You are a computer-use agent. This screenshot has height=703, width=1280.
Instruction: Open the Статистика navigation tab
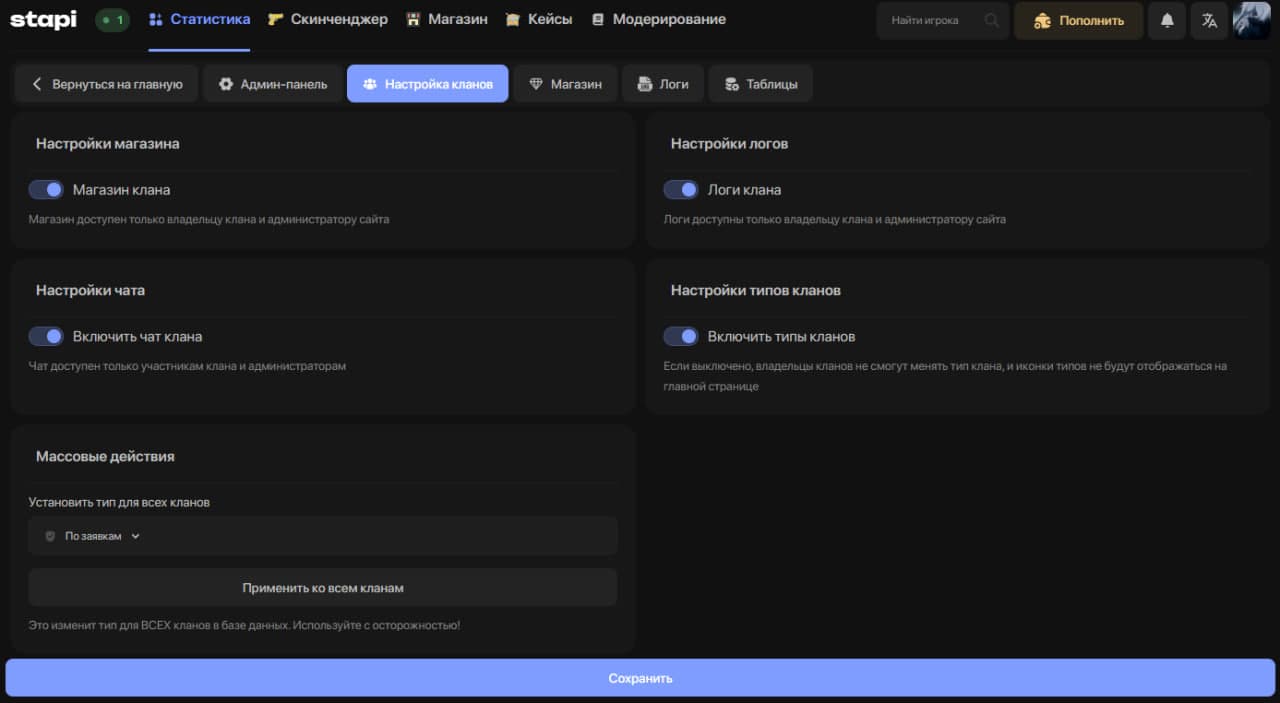point(200,19)
